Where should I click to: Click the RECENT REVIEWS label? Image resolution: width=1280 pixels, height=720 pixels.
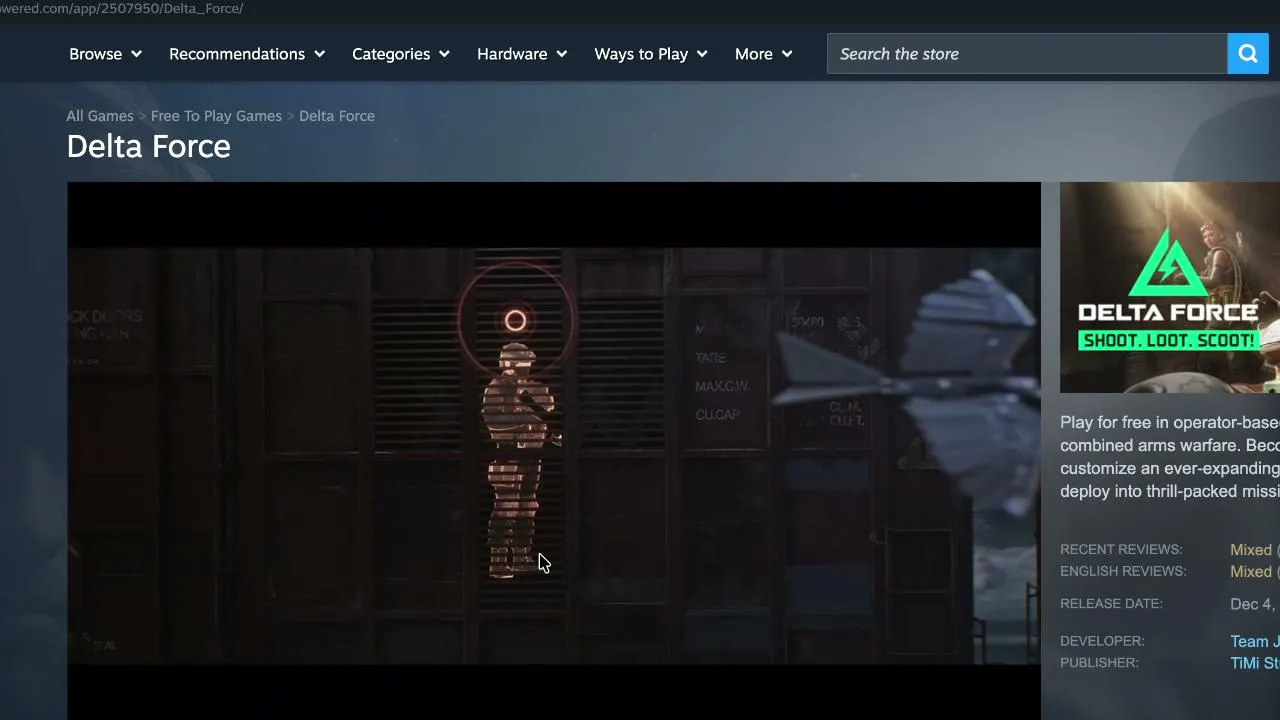click(x=1121, y=550)
